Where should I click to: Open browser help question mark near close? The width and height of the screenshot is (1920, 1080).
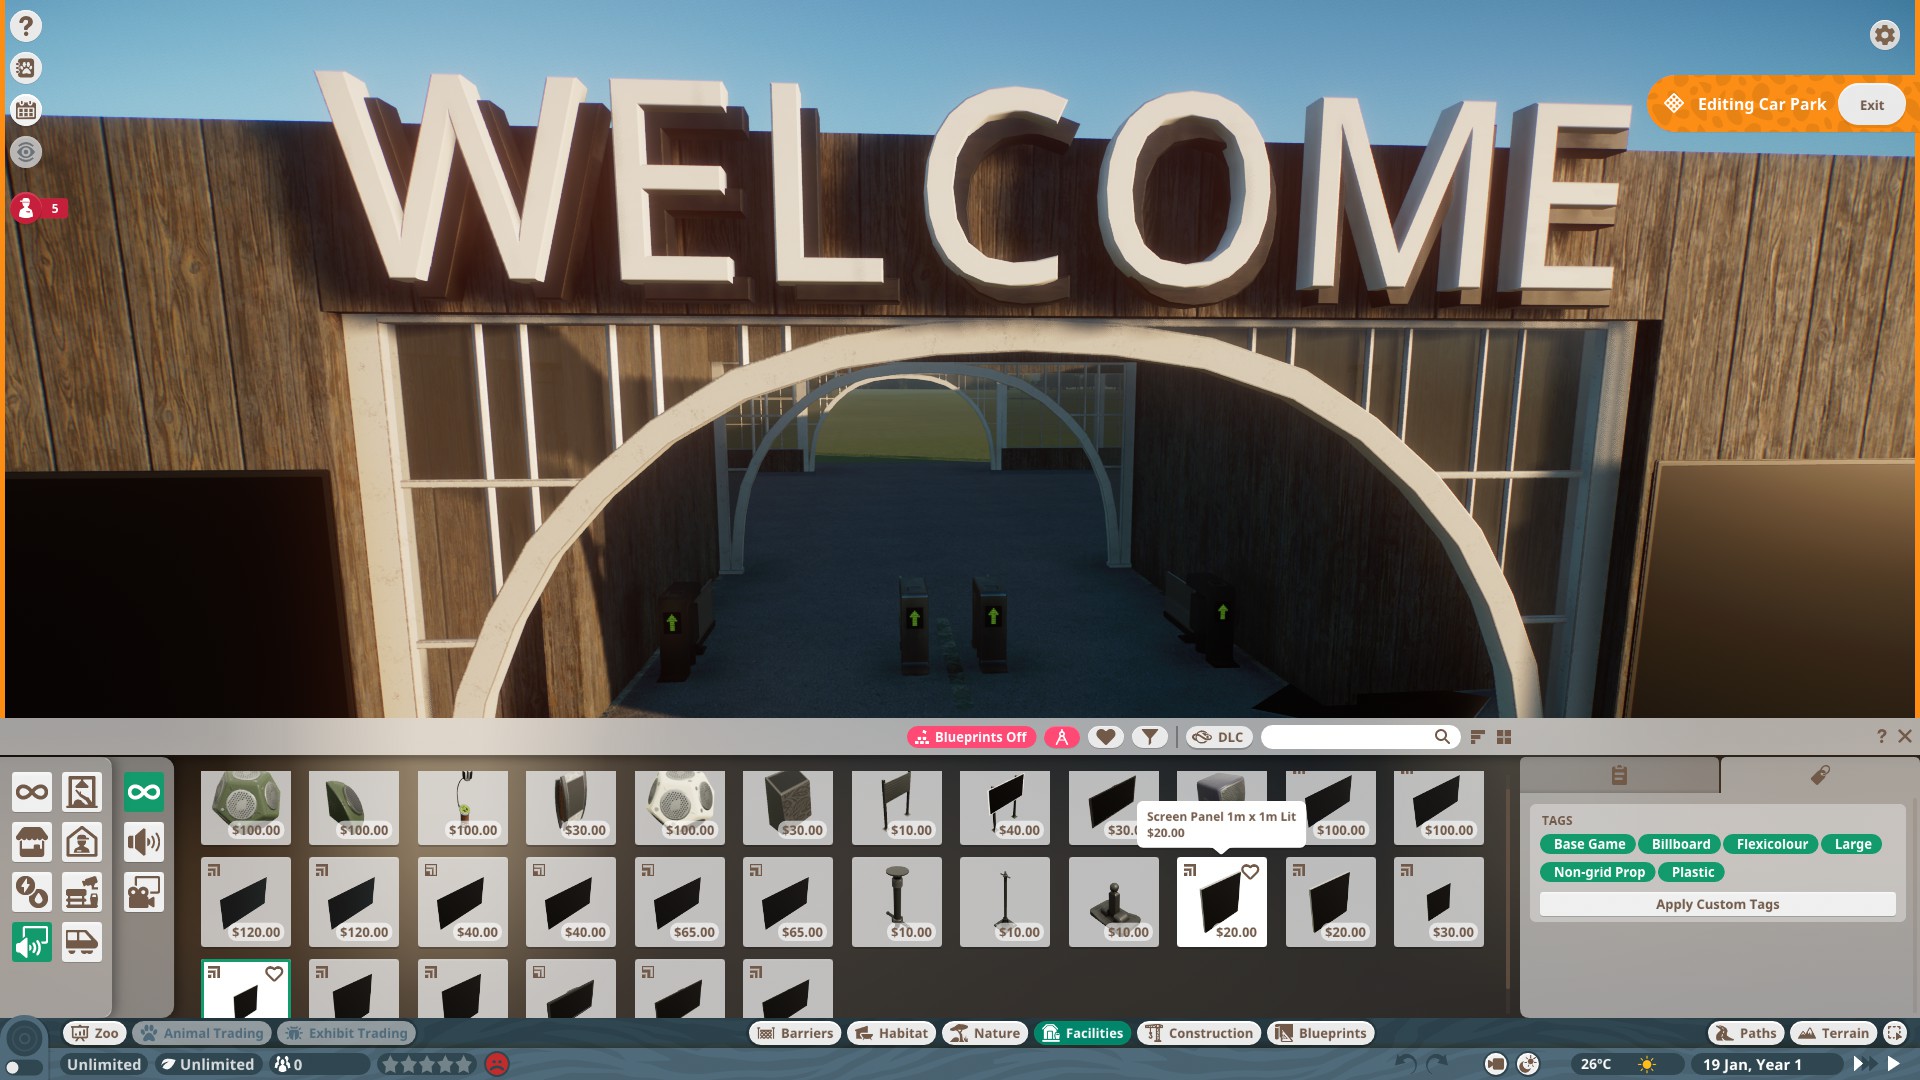pyautogui.click(x=1881, y=736)
